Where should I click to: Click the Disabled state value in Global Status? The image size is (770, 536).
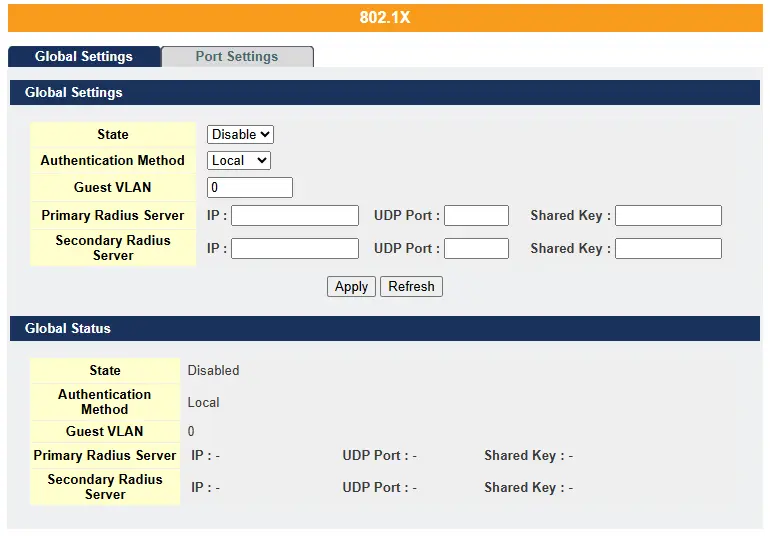[x=214, y=371]
